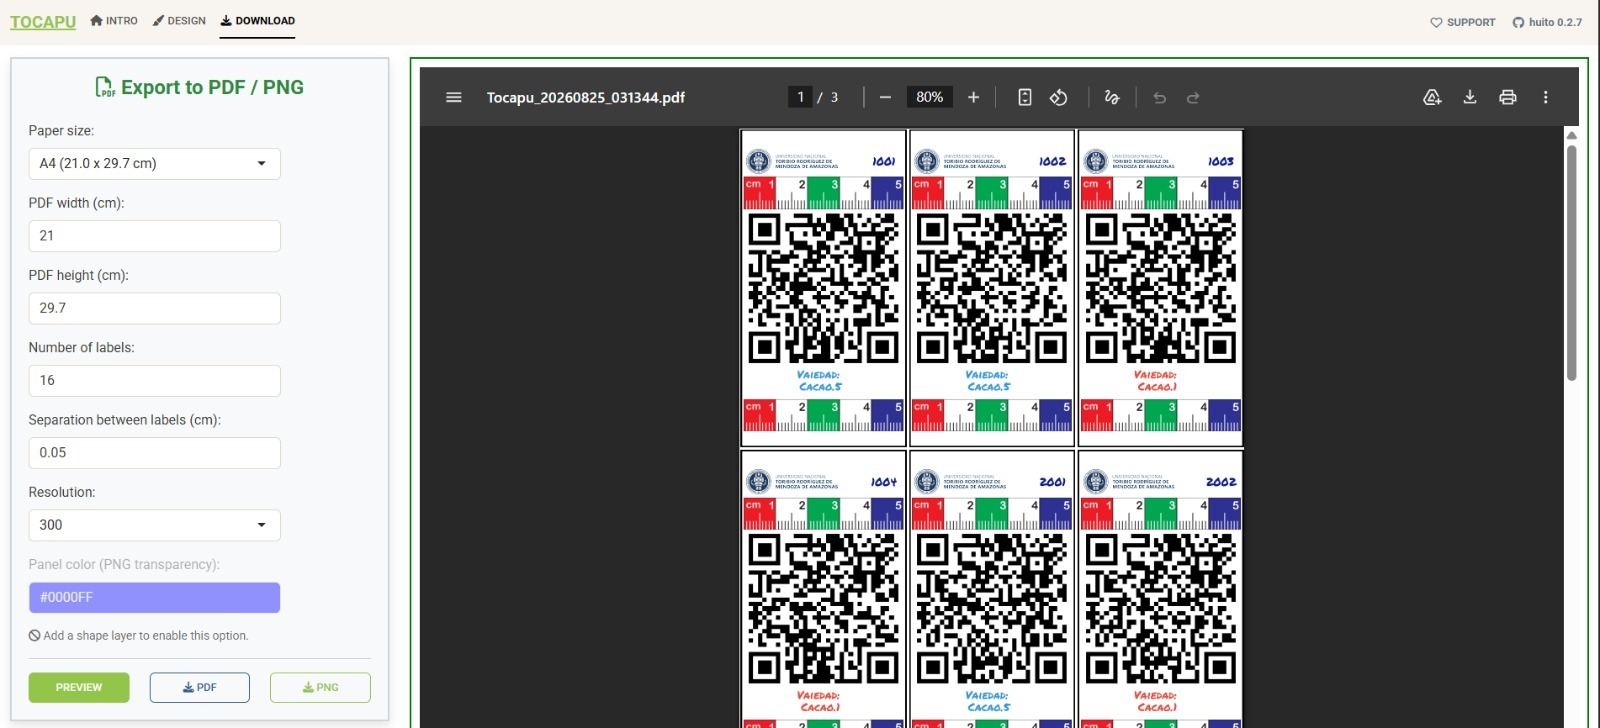Expand the Paper size dropdown
Image resolution: width=1600 pixels, height=728 pixels.
(x=154, y=164)
